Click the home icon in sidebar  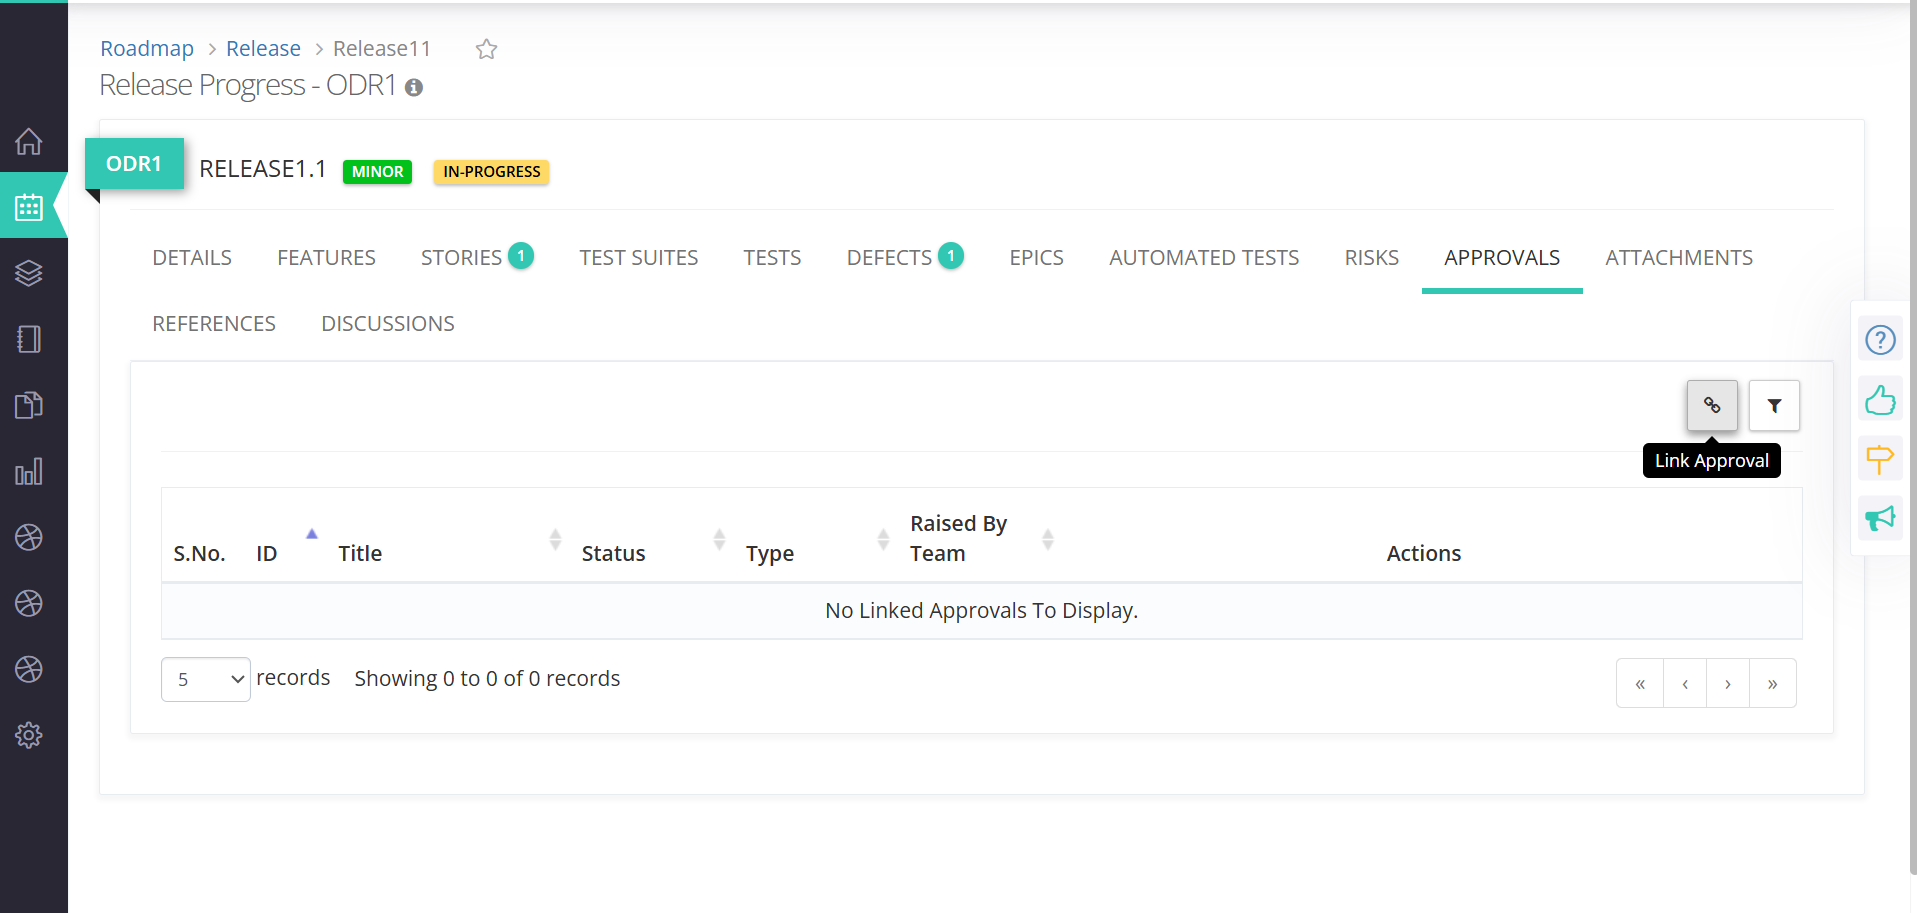click(29, 142)
